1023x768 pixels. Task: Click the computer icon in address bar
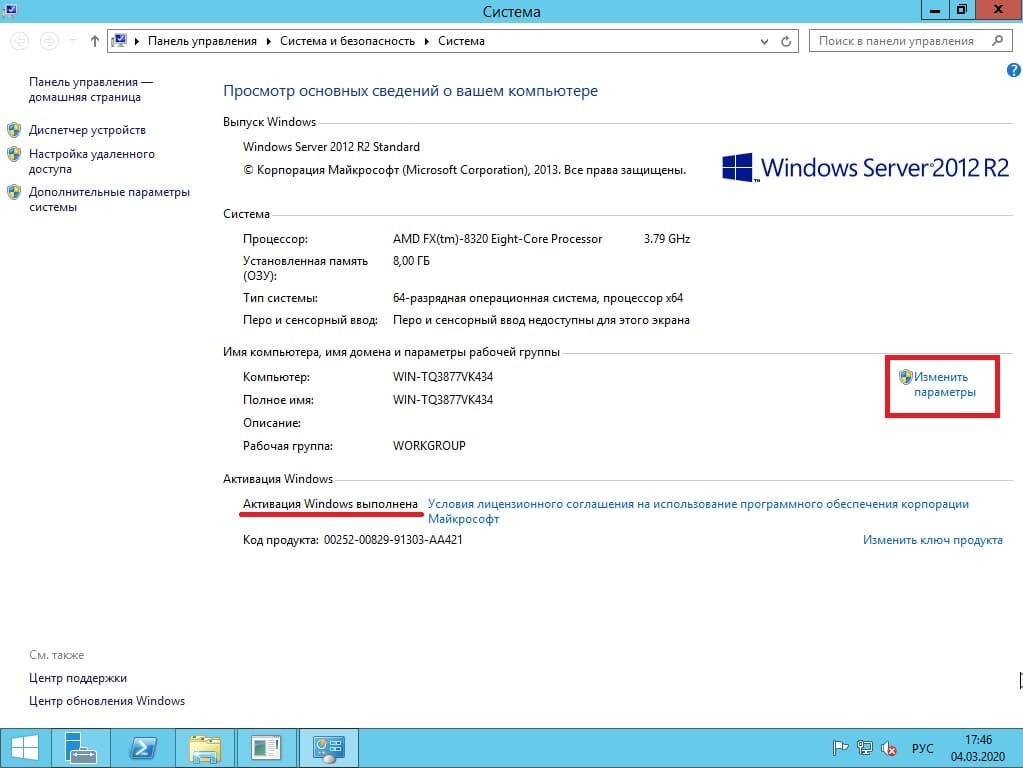click(x=119, y=40)
